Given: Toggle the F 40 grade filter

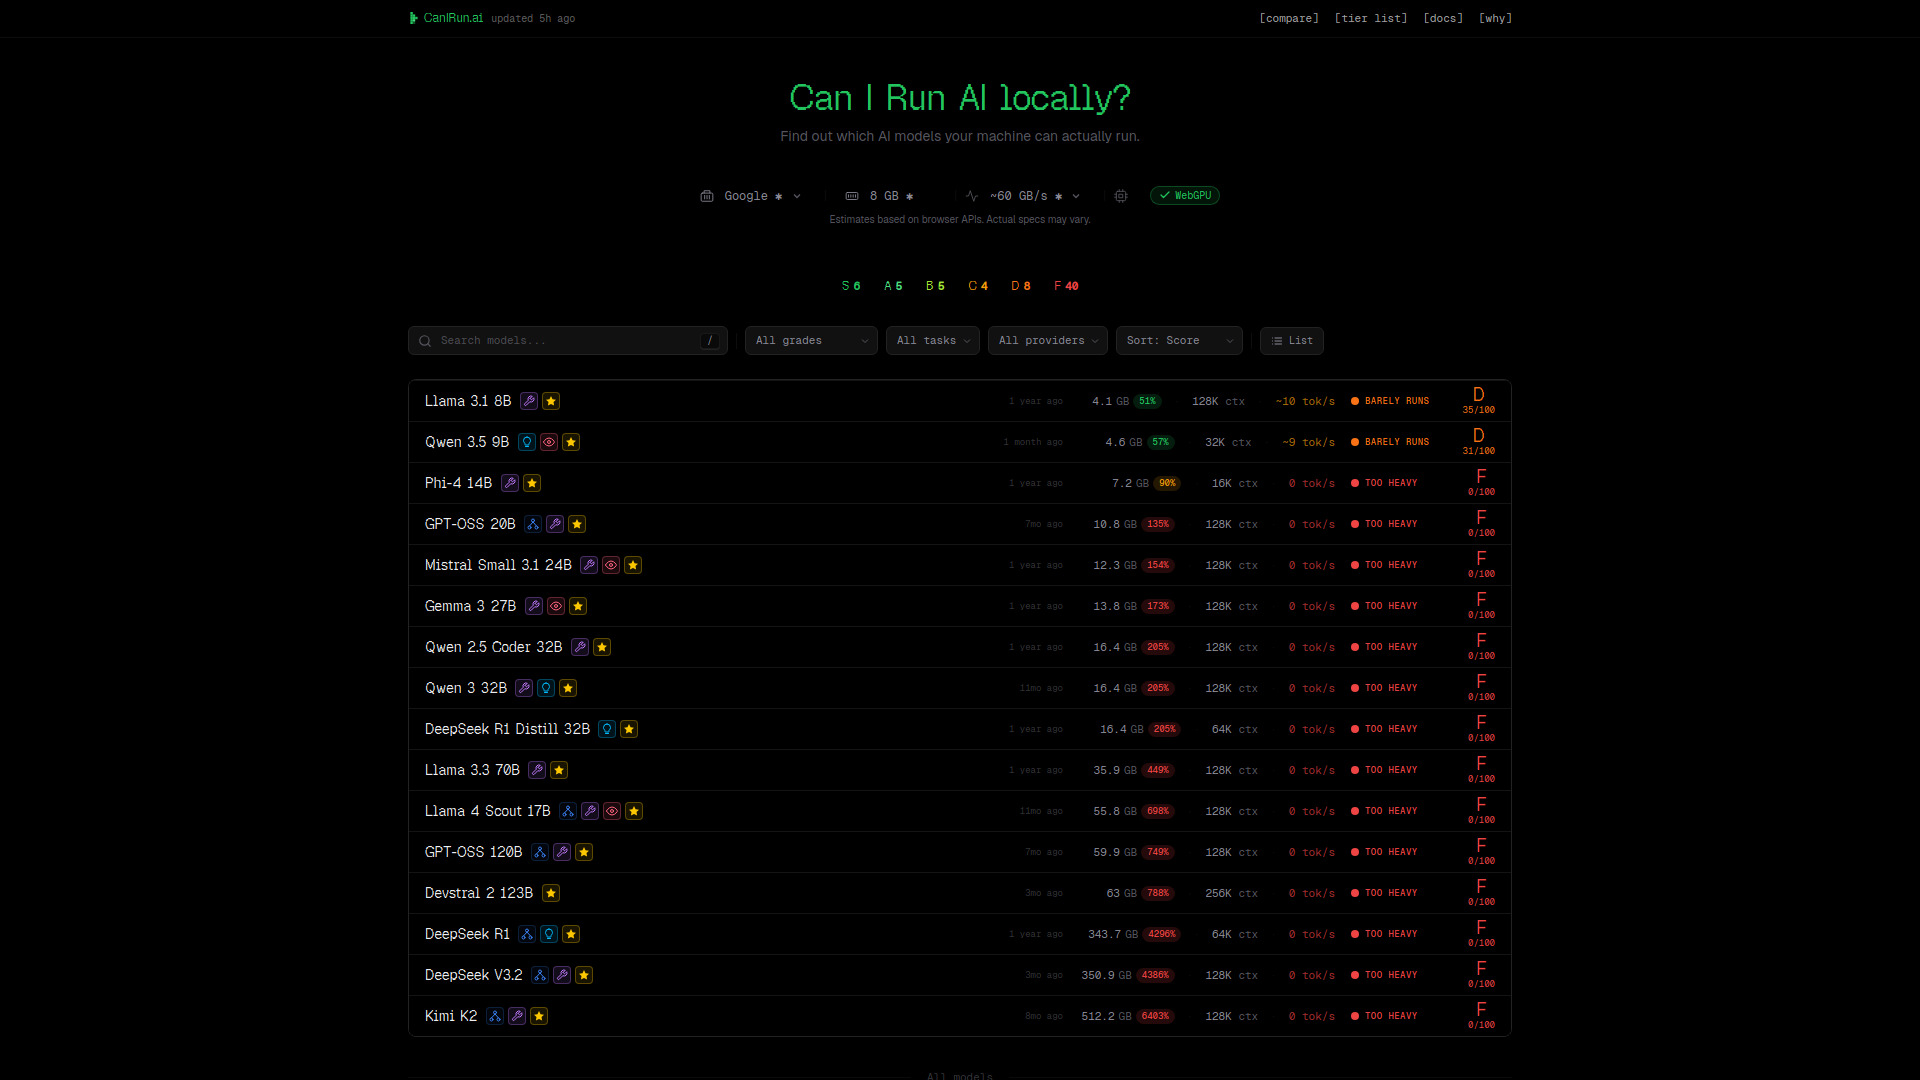Looking at the screenshot, I should [x=1066, y=286].
